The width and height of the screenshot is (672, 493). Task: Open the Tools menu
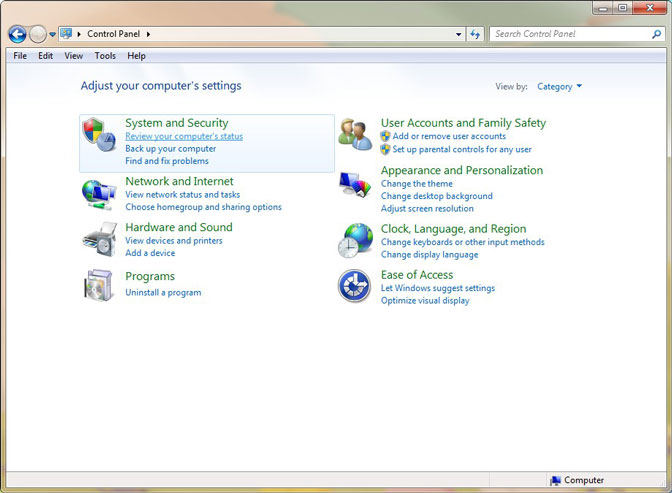click(x=105, y=56)
